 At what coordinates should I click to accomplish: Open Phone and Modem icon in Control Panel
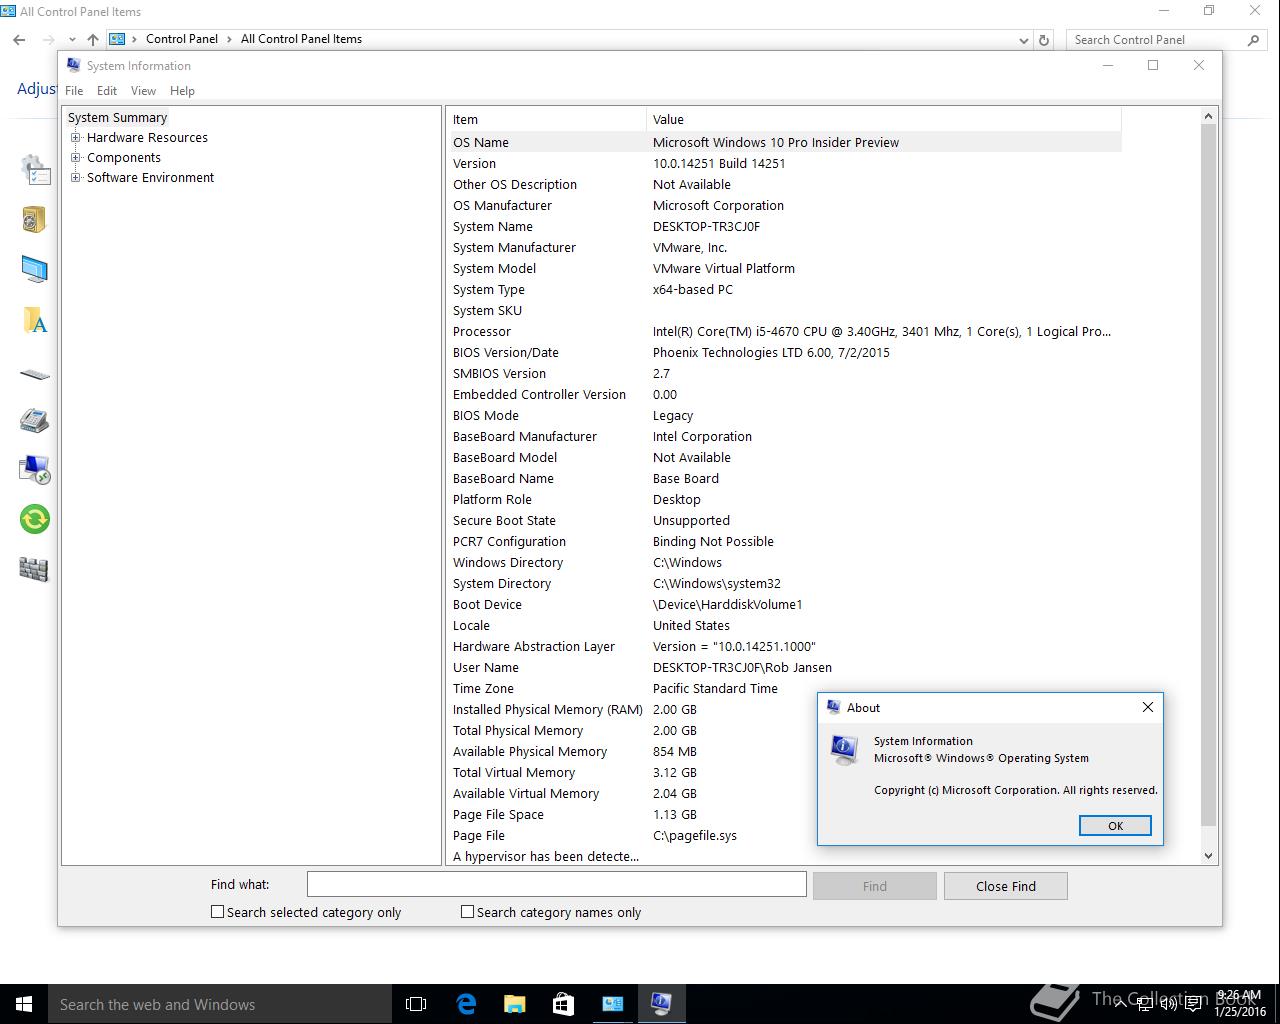click(34, 420)
